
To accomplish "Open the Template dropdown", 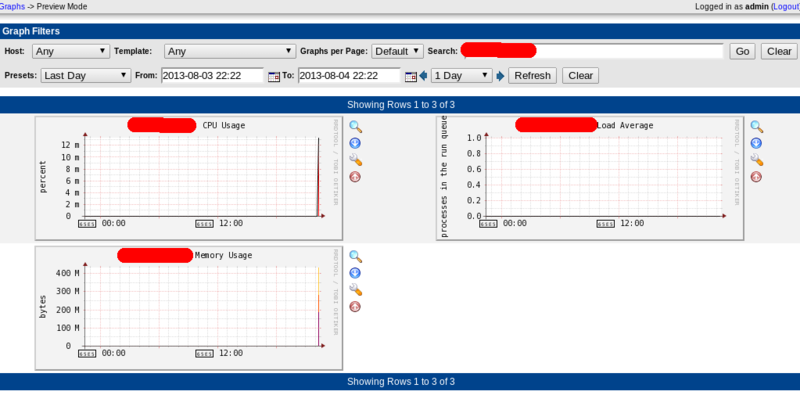I will (230, 51).
